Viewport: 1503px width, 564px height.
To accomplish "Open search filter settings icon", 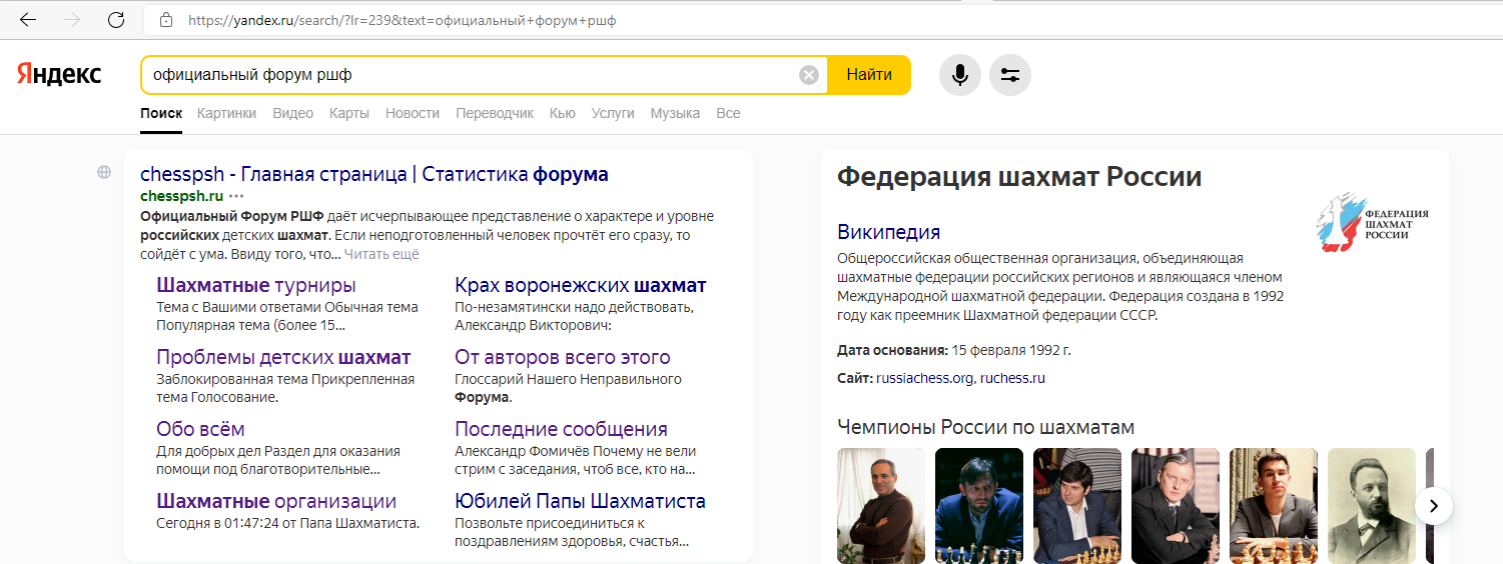I will (x=1010, y=75).
